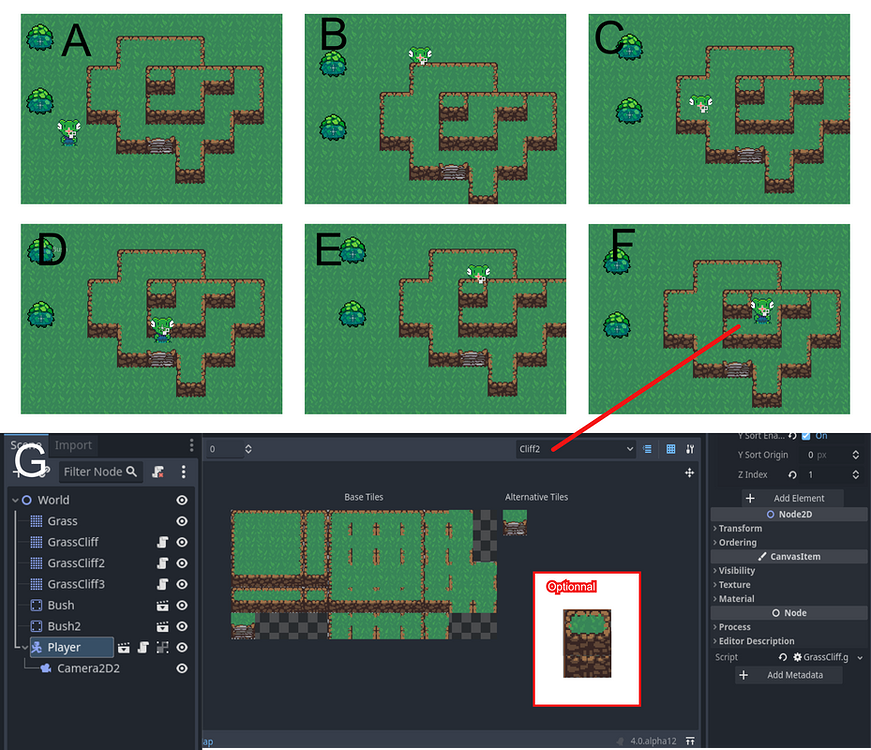This screenshot has width=871, height=750.
Task: Click the center view arrows in tile panel
Action: 689,473
